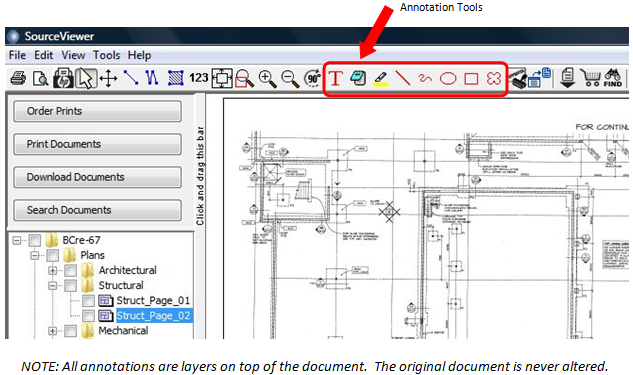Check the Structural folder checkbox
Viewport: 633px width, 375px height.
pos(71,286)
